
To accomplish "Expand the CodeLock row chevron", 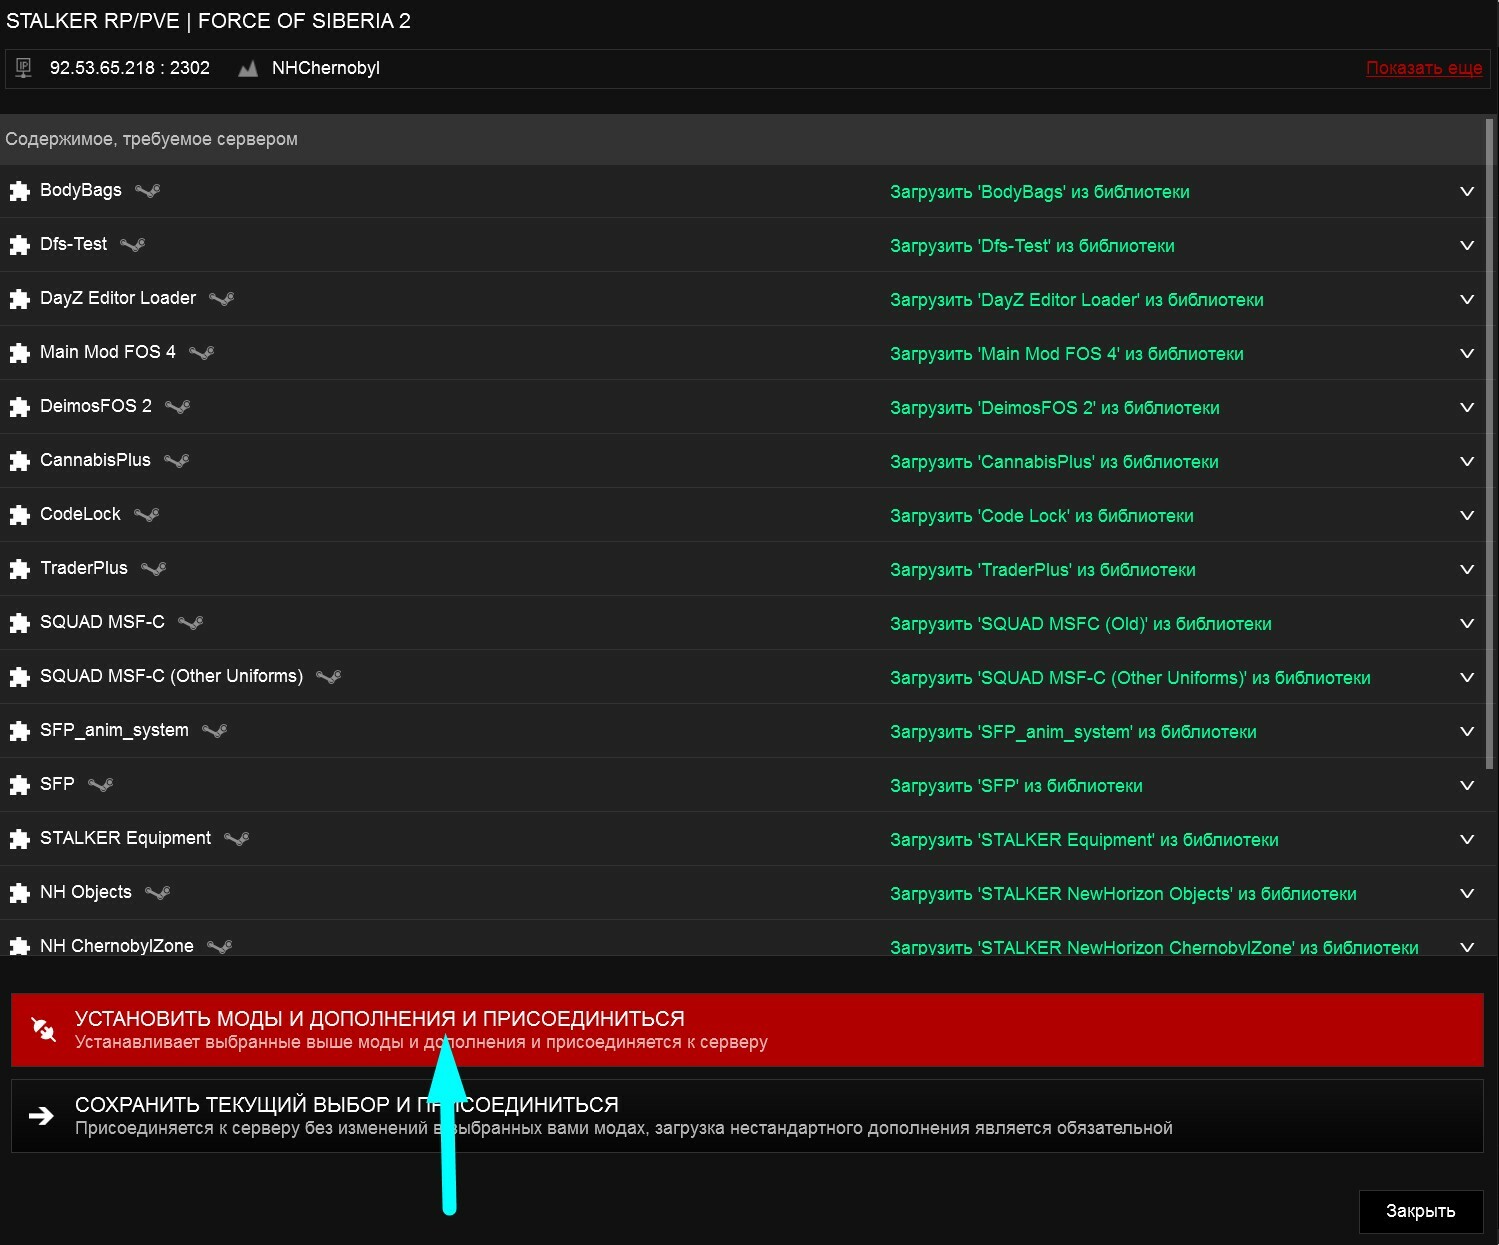I will 1467,515.
